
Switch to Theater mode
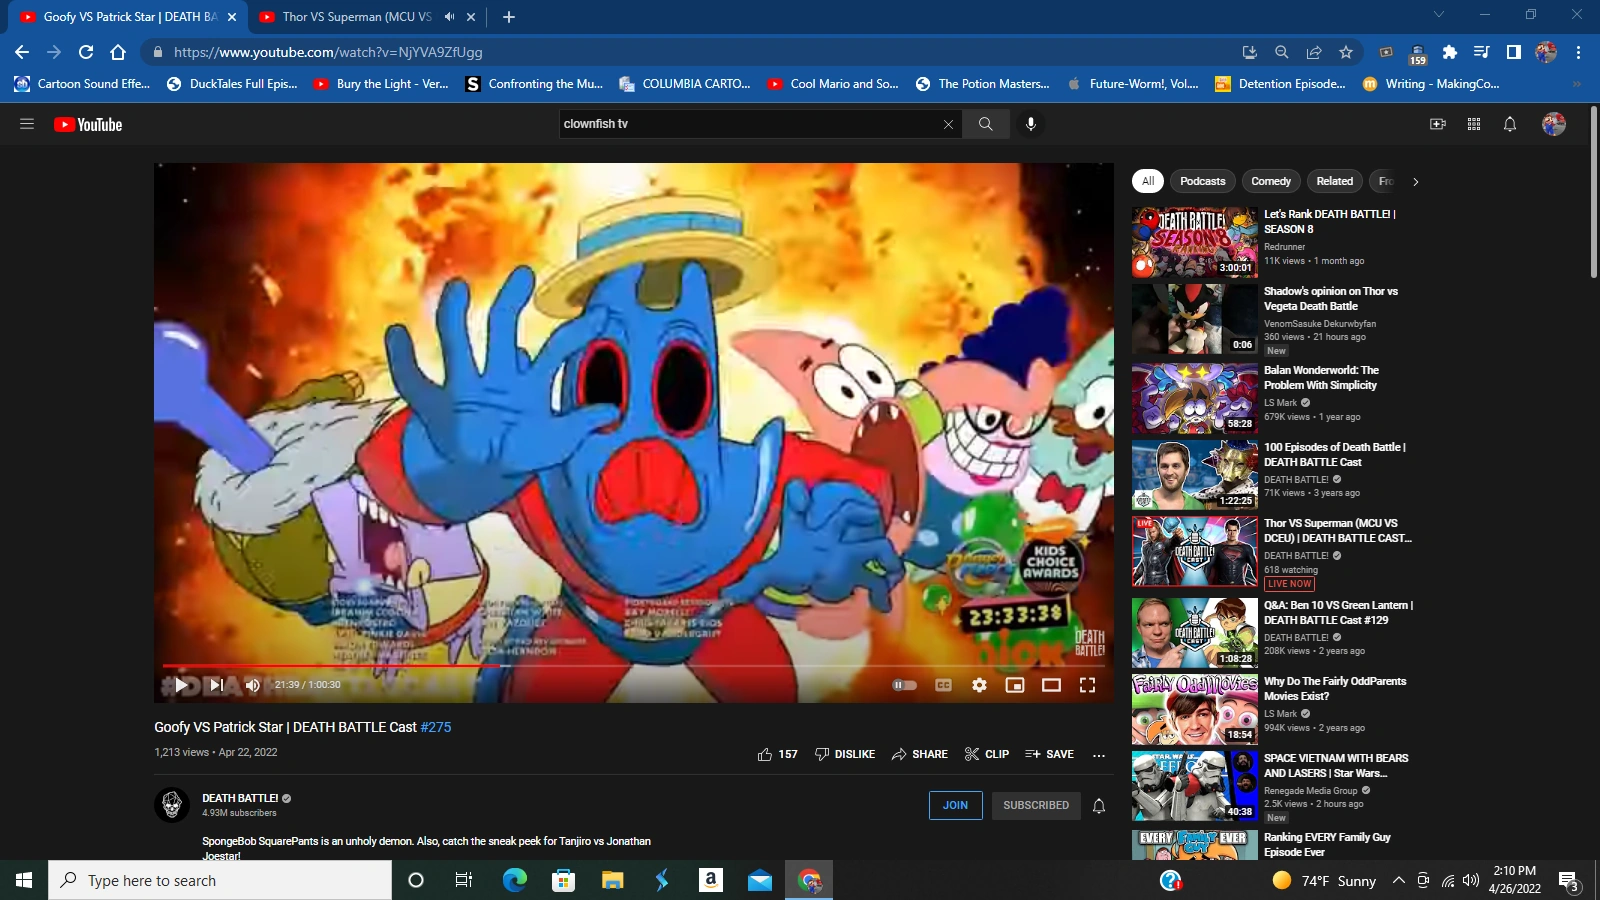[x=1051, y=685]
